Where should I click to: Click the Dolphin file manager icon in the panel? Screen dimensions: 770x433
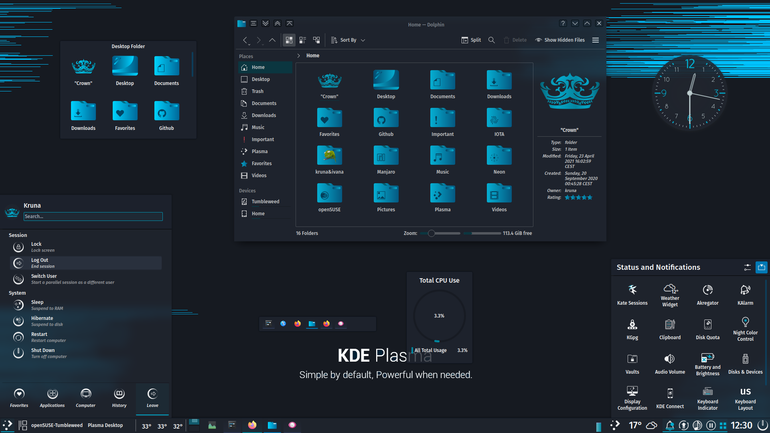(x=272, y=425)
